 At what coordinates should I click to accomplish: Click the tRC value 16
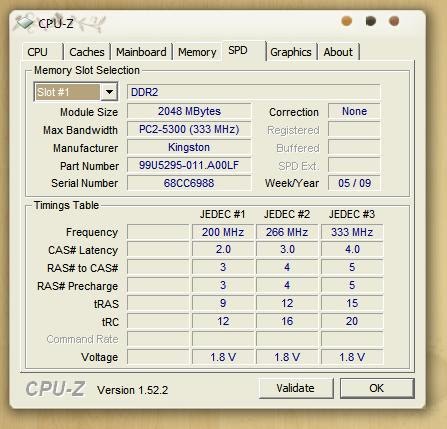click(x=287, y=321)
